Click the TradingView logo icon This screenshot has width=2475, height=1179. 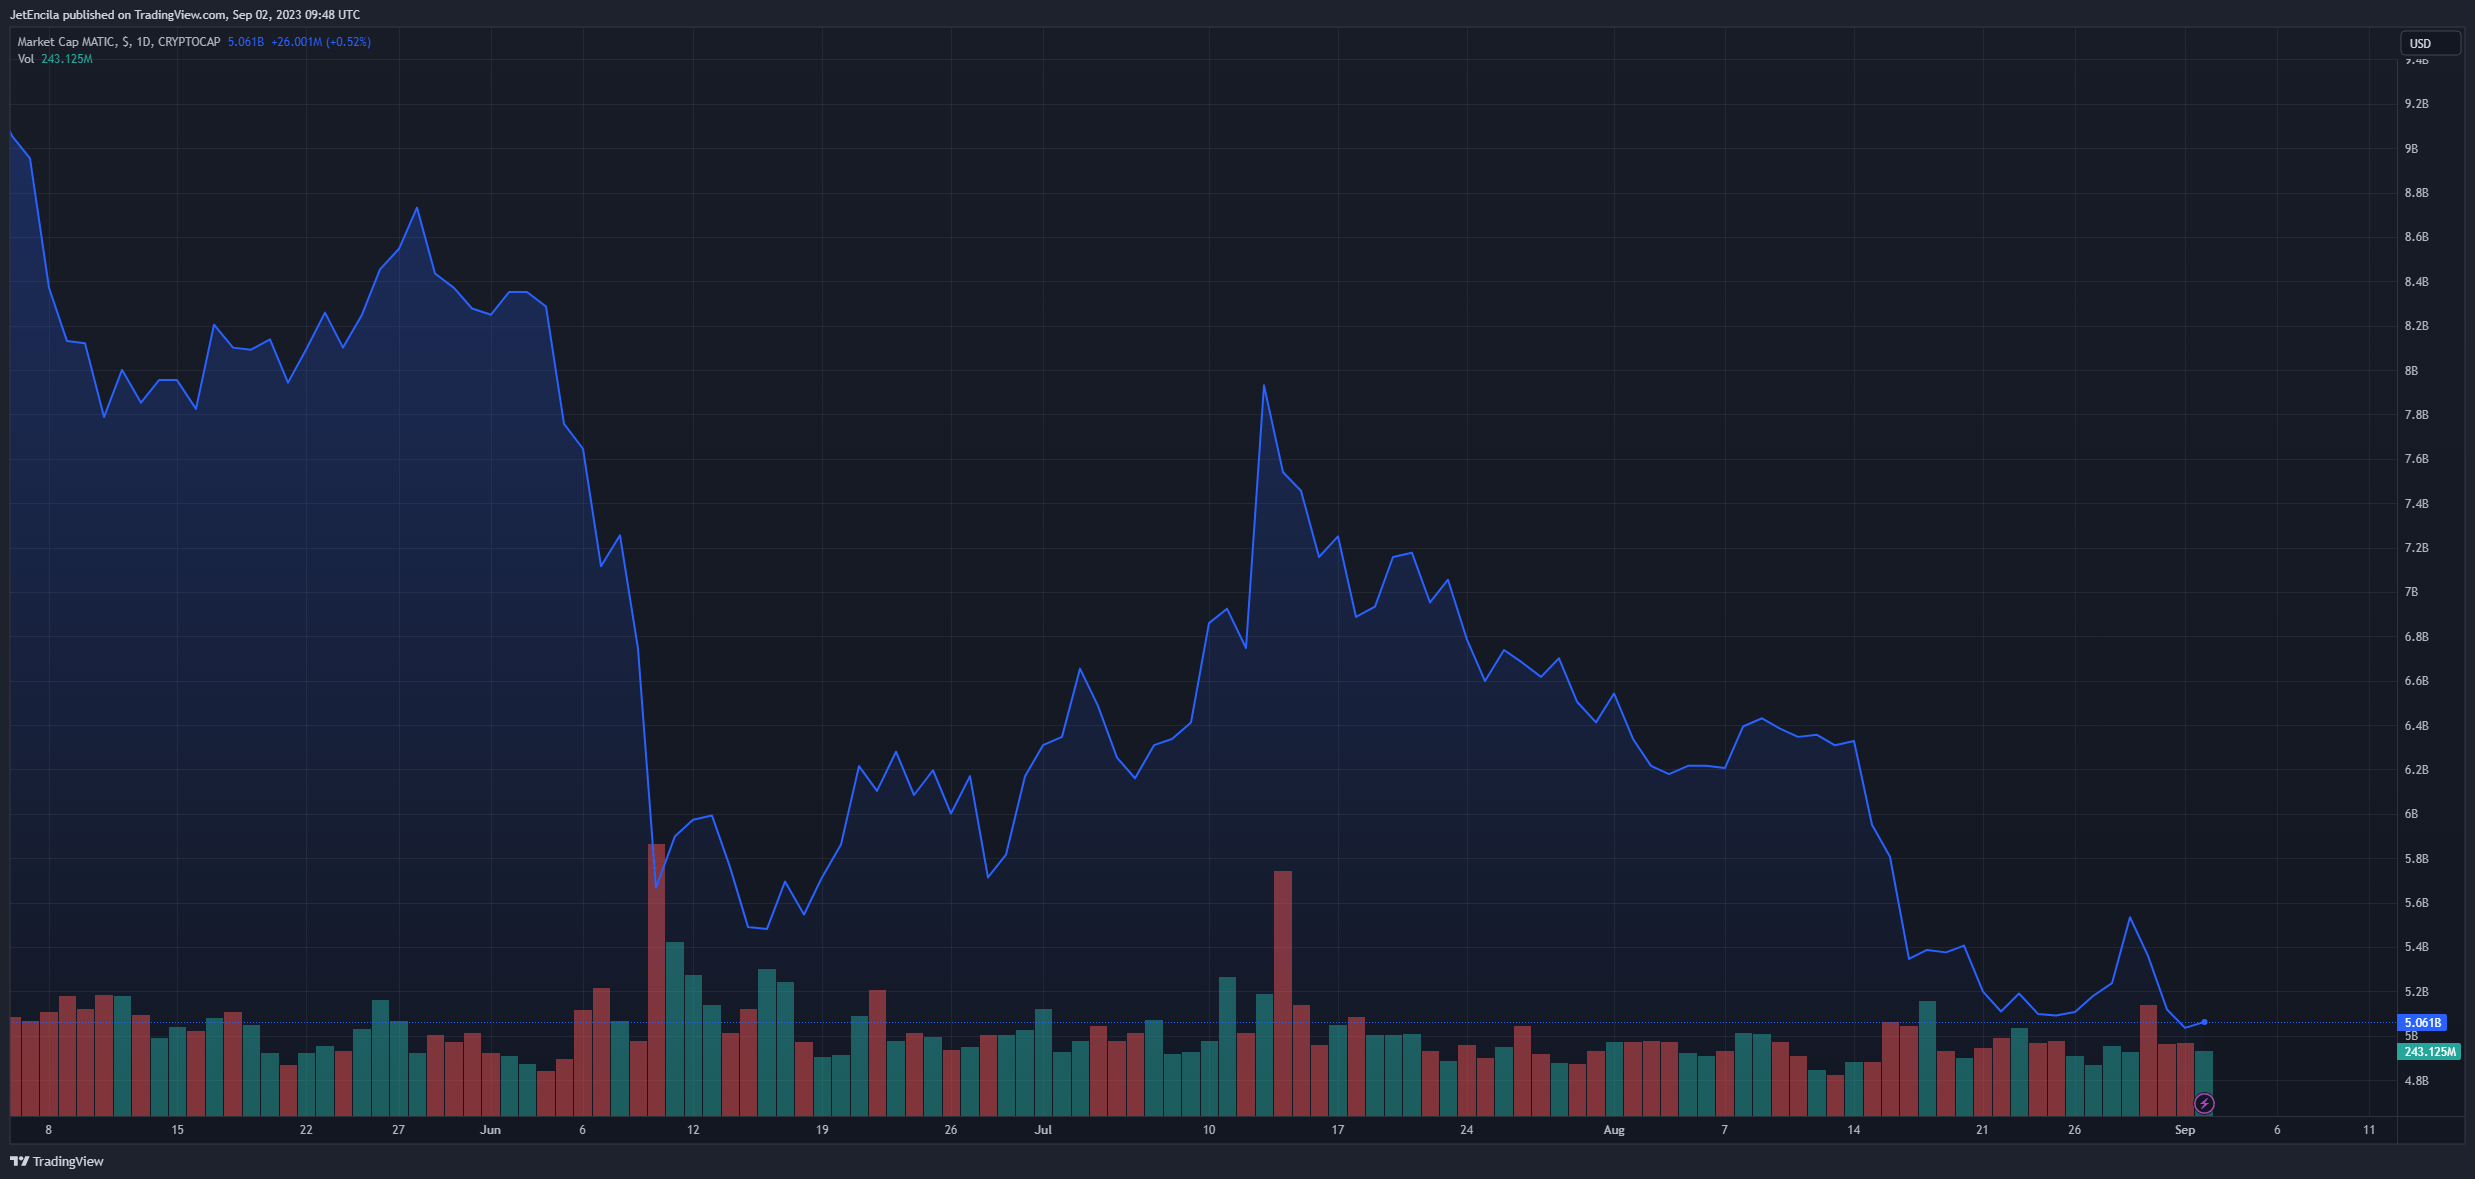click(19, 1161)
